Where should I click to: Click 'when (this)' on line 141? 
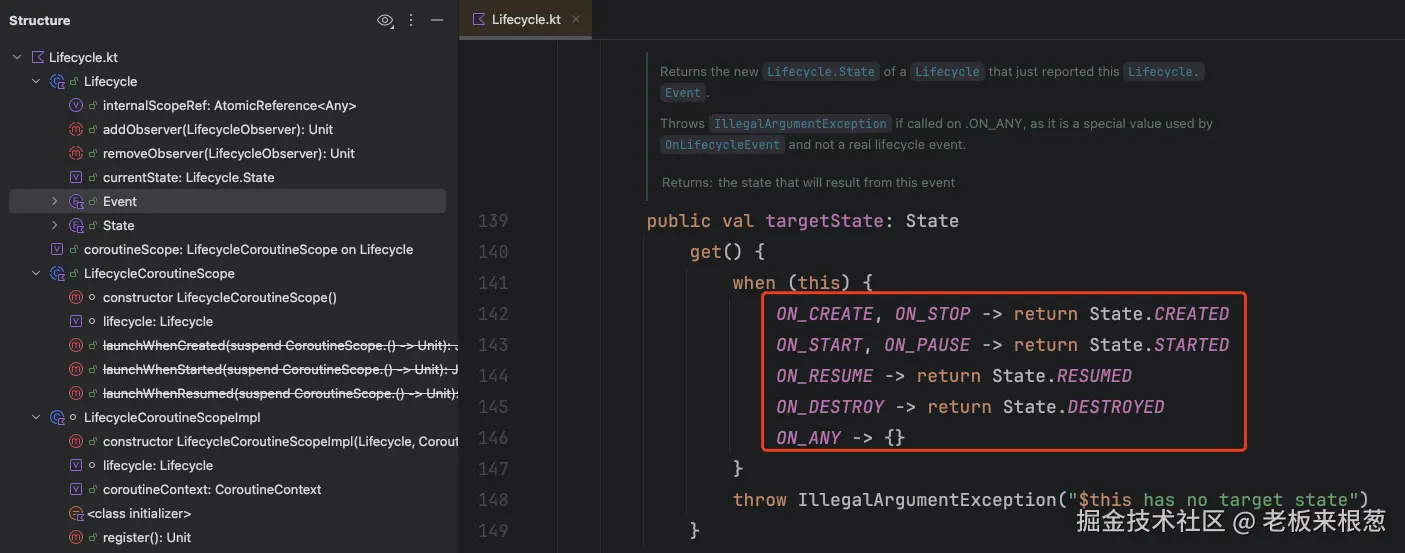coord(792,283)
